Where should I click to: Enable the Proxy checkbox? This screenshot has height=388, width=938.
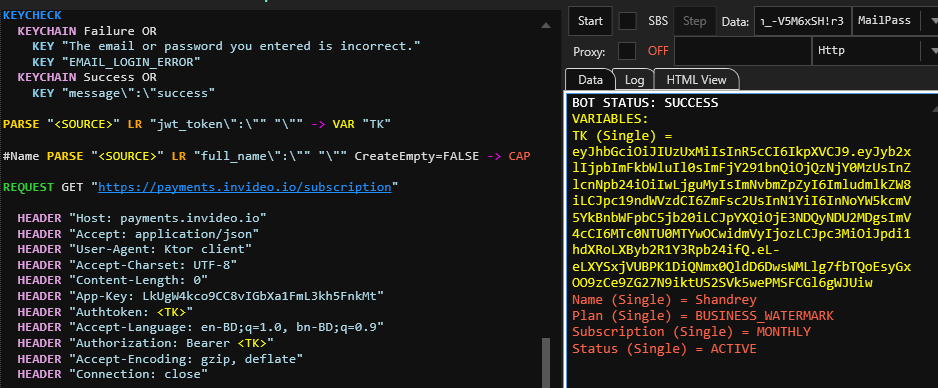(x=627, y=51)
